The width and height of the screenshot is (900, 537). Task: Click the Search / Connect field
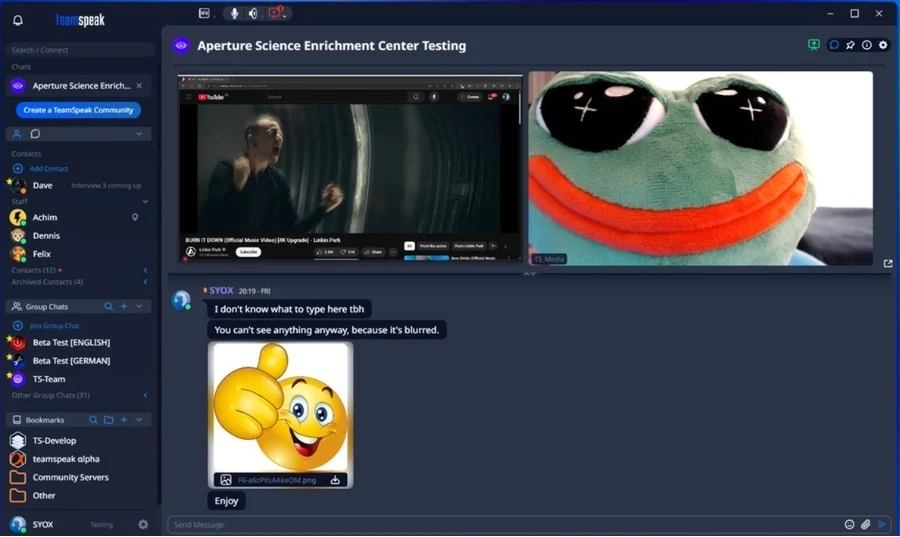[80, 50]
